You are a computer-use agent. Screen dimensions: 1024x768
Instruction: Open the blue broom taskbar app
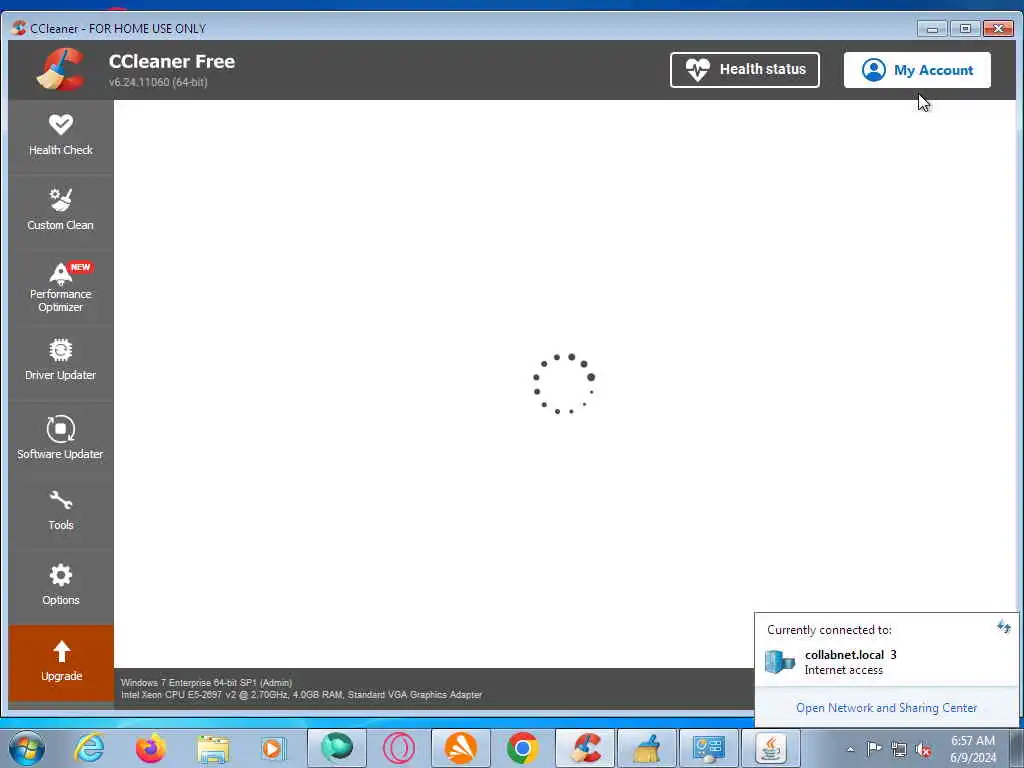(647, 748)
